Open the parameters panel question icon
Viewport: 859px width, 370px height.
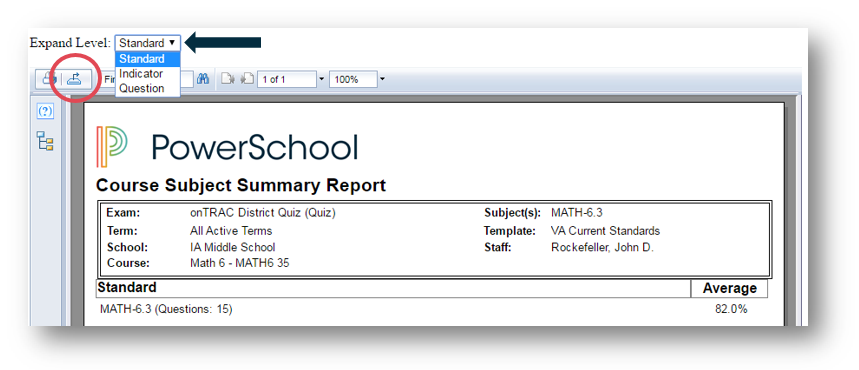pos(45,111)
